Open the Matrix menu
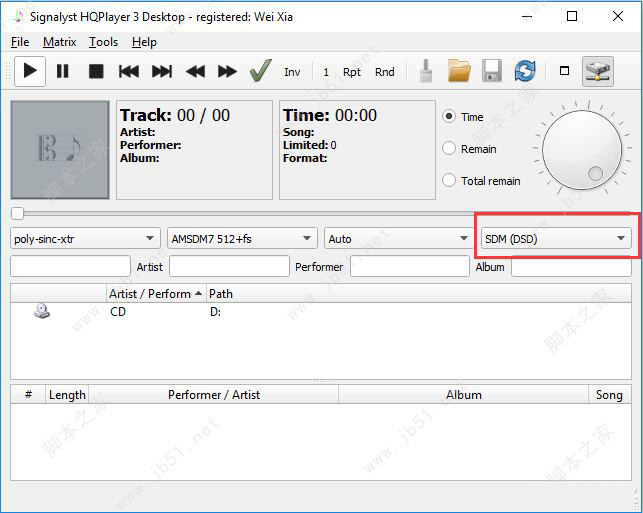The height and width of the screenshot is (513, 643). pos(60,42)
